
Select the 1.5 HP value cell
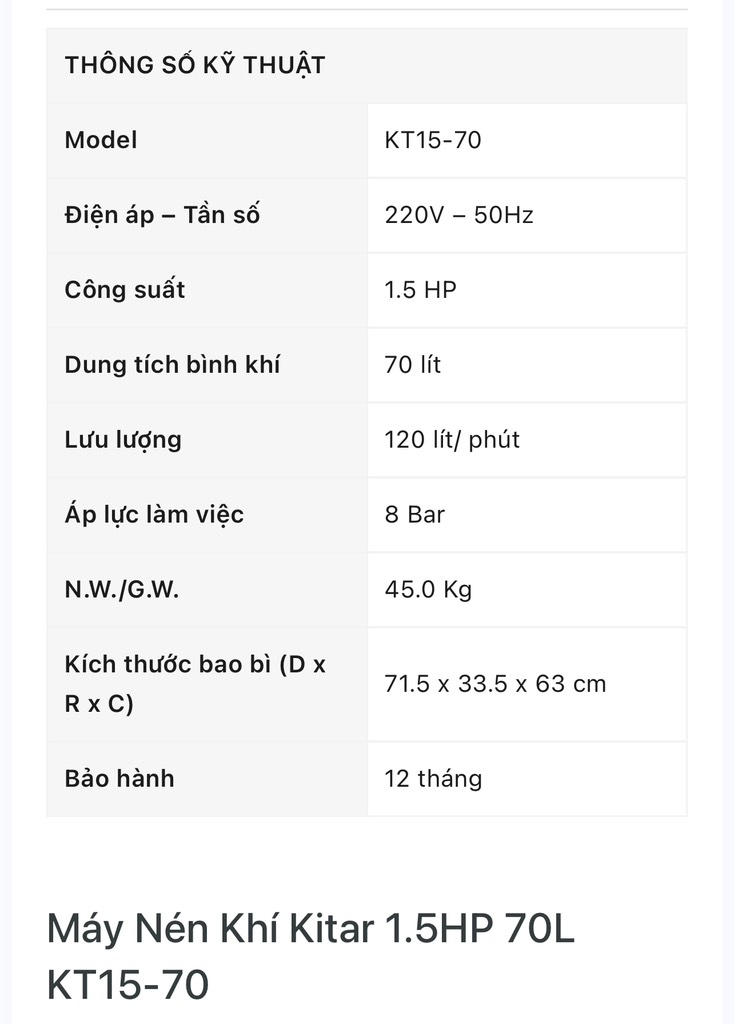pos(420,290)
